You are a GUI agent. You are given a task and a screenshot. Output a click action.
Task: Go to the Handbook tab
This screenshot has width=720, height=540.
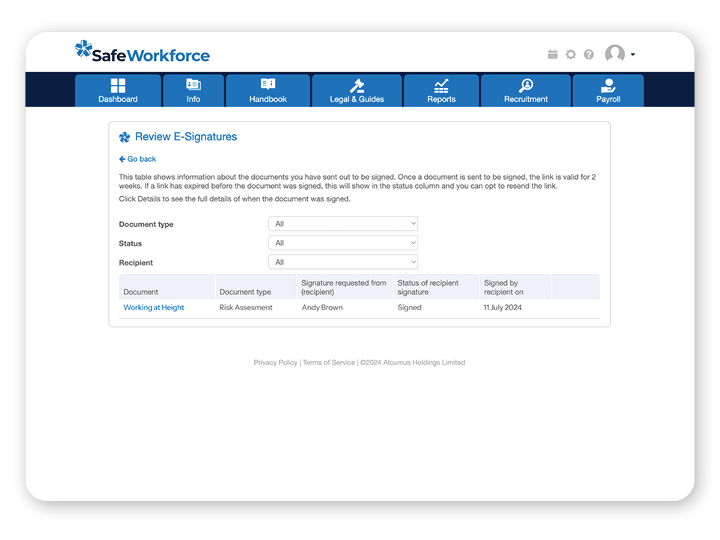267,90
